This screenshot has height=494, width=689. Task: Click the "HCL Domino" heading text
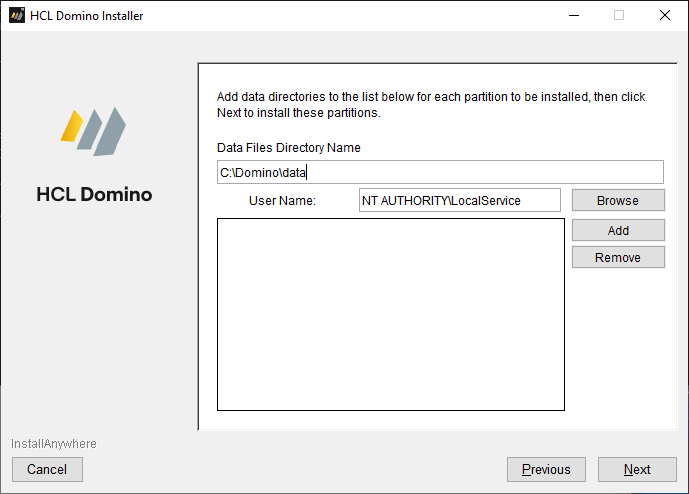click(94, 194)
